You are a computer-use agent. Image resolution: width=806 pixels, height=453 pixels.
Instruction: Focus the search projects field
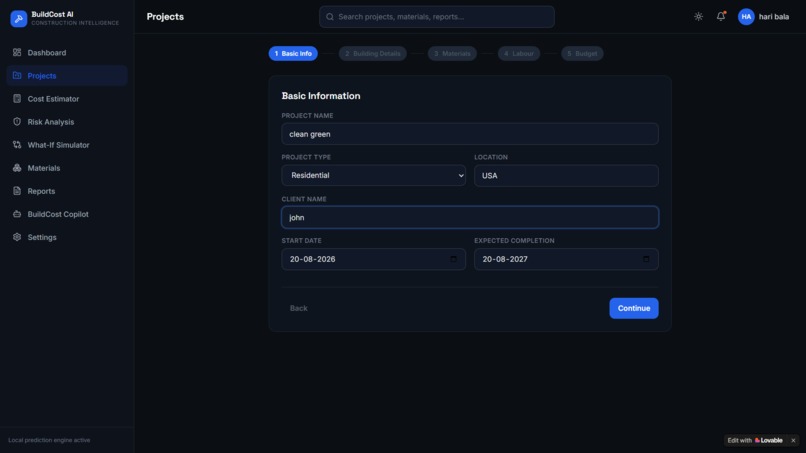pos(437,17)
